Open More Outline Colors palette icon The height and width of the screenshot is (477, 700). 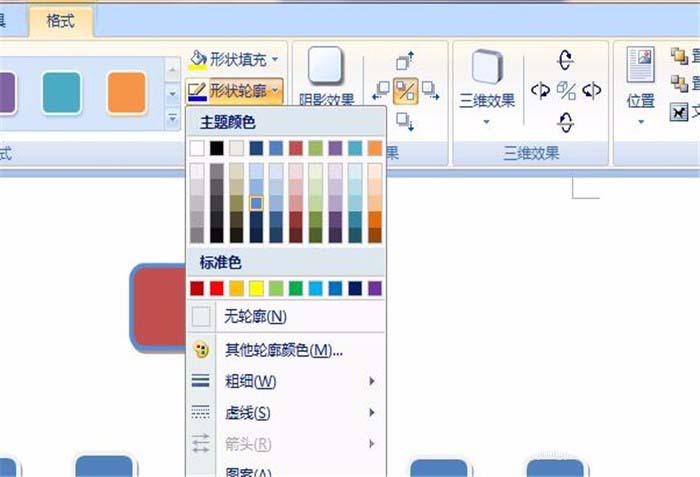[201, 350]
